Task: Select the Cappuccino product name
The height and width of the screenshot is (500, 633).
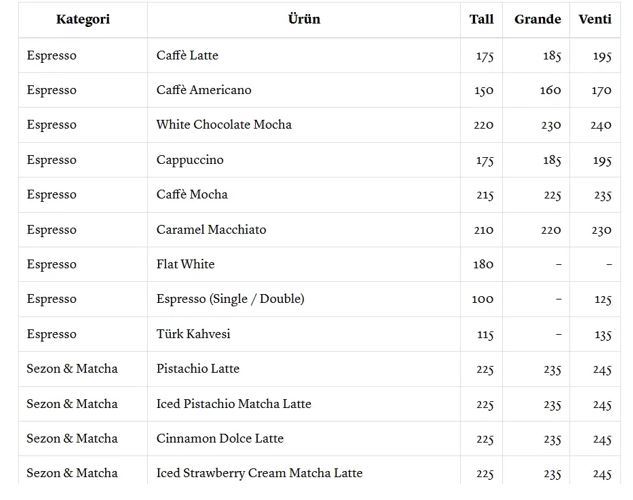Action: coord(190,160)
